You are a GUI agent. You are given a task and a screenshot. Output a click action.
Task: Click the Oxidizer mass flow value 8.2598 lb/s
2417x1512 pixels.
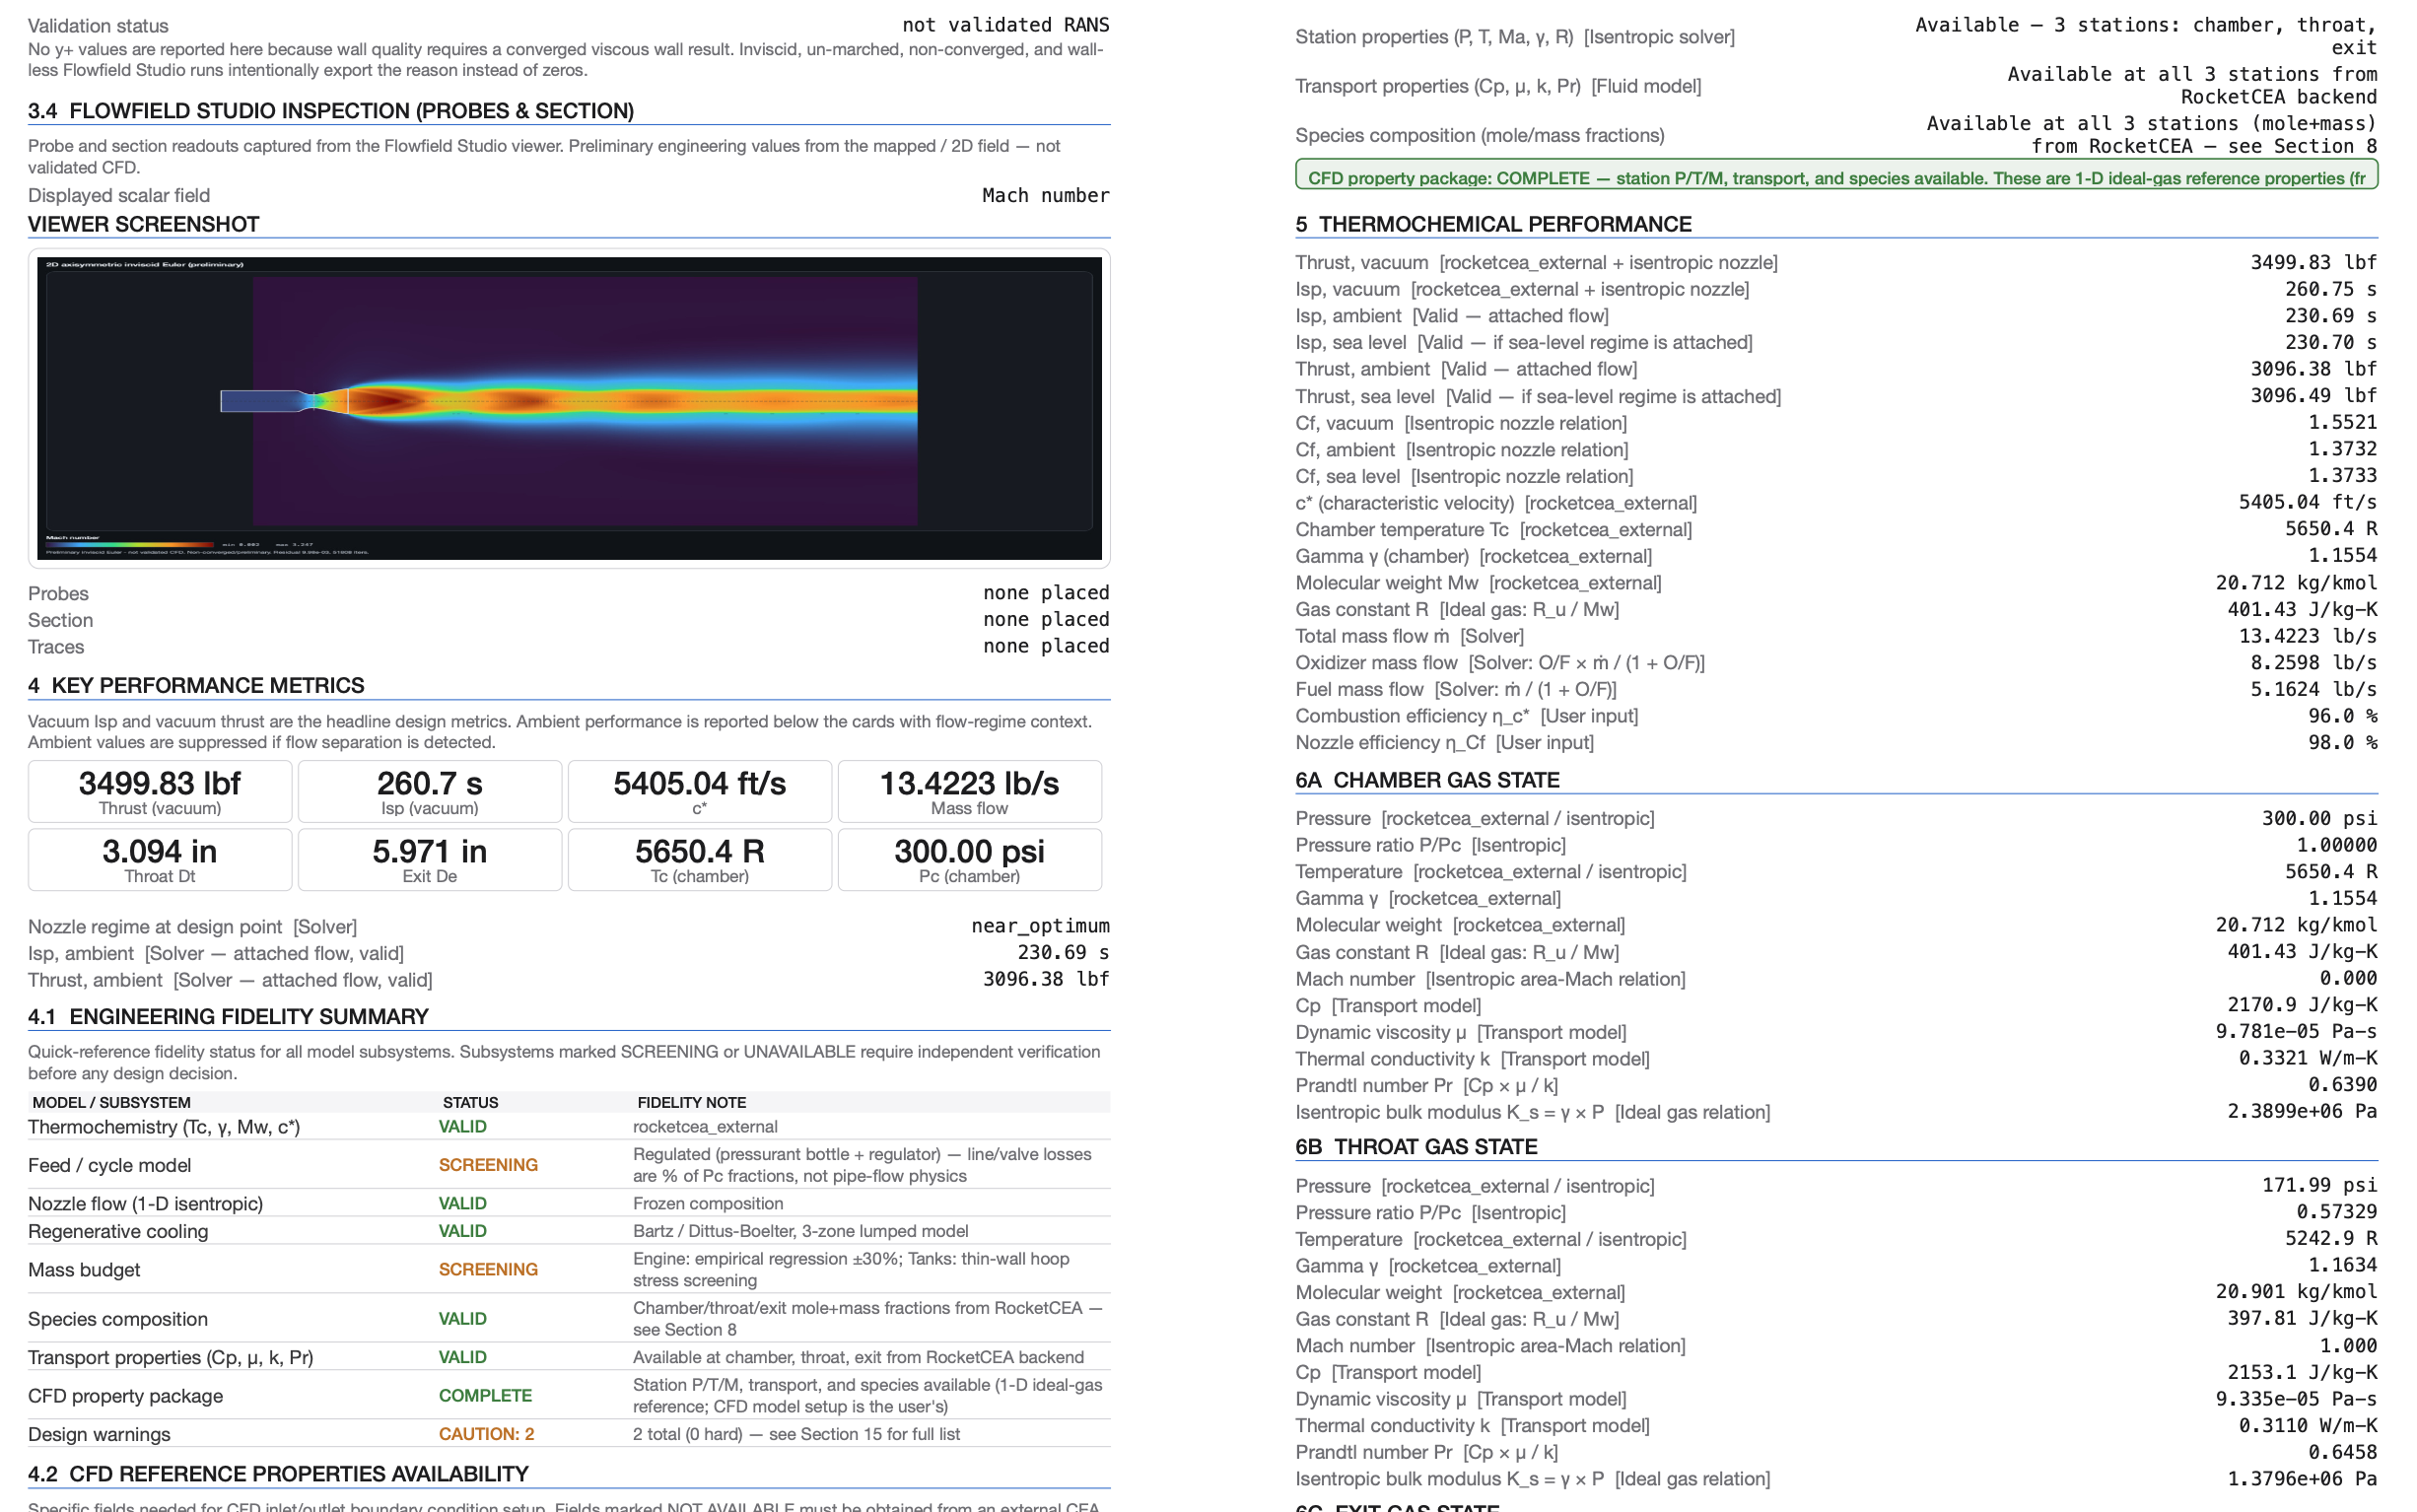pos(2314,662)
